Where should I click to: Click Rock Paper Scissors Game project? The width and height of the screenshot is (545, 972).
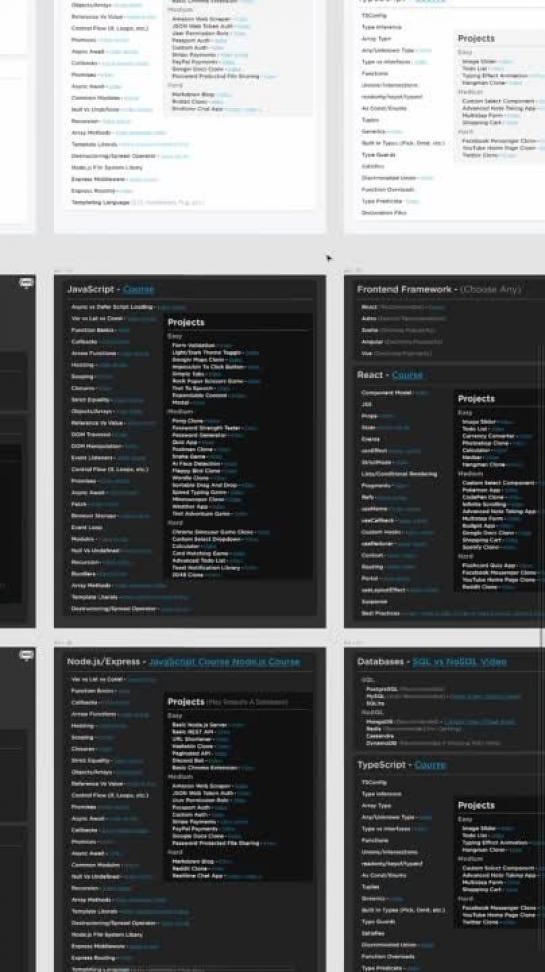(208, 381)
